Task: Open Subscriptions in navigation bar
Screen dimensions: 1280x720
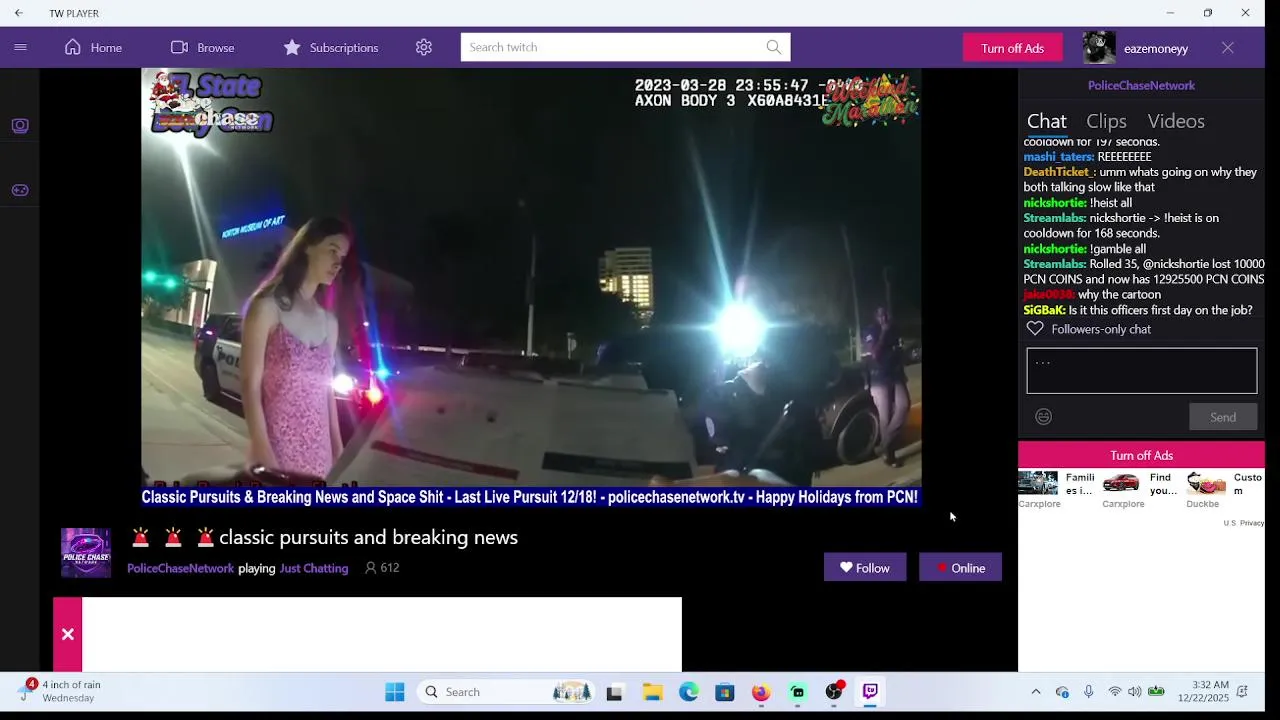Action: point(330,47)
